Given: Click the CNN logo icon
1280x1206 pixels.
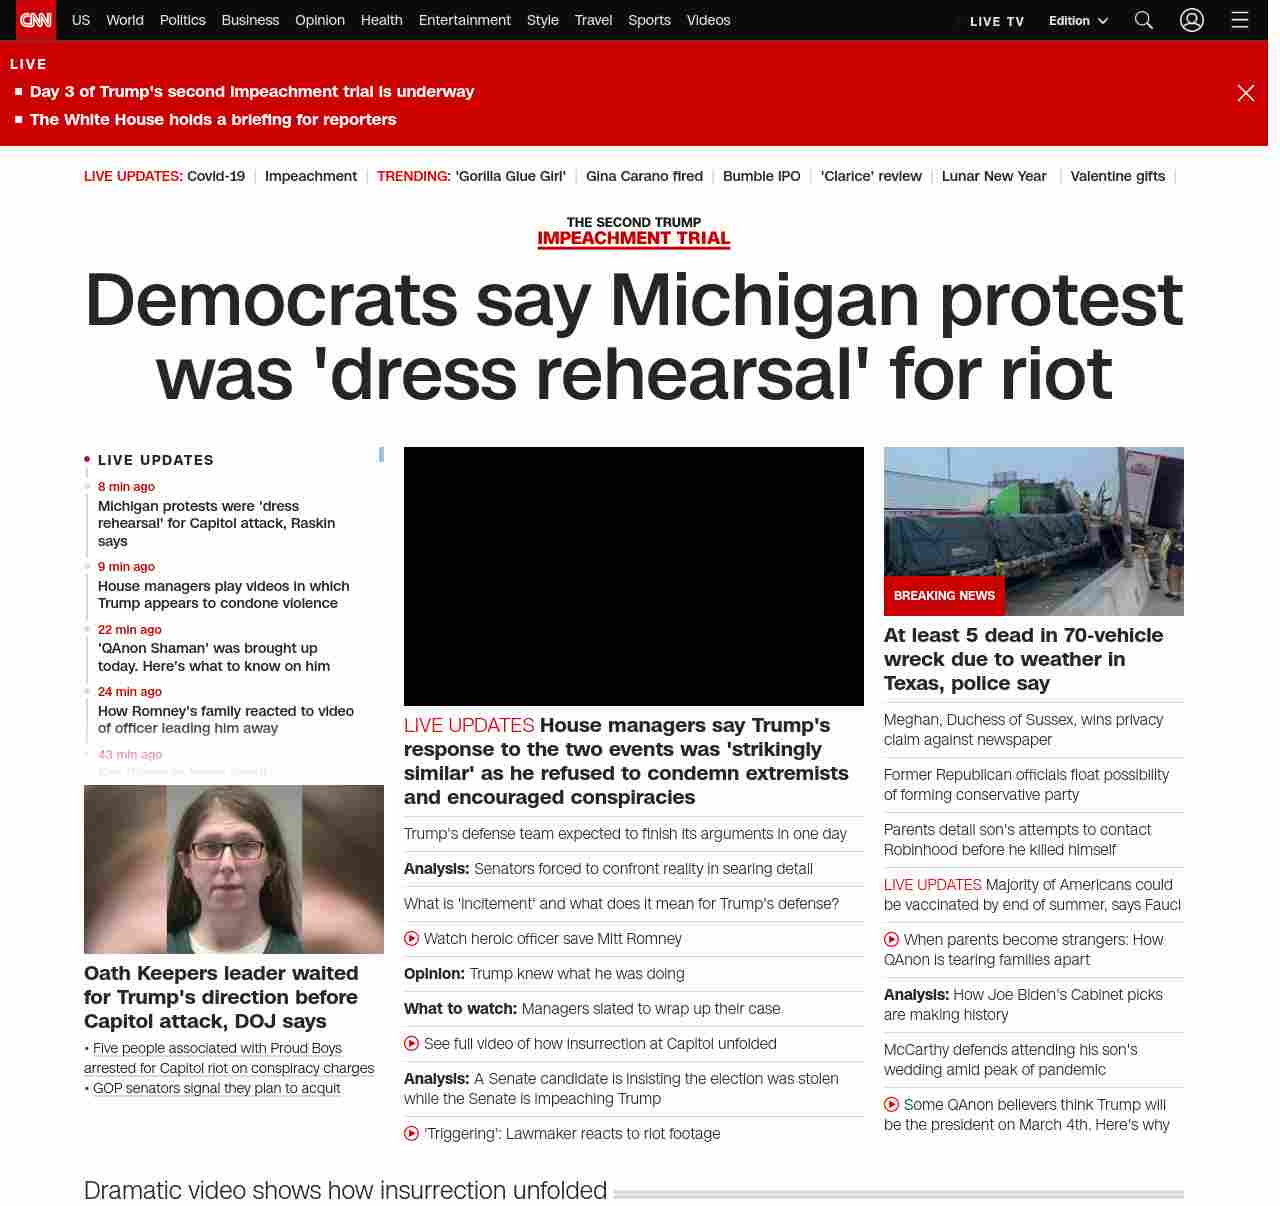Looking at the screenshot, I should tap(36, 20).
